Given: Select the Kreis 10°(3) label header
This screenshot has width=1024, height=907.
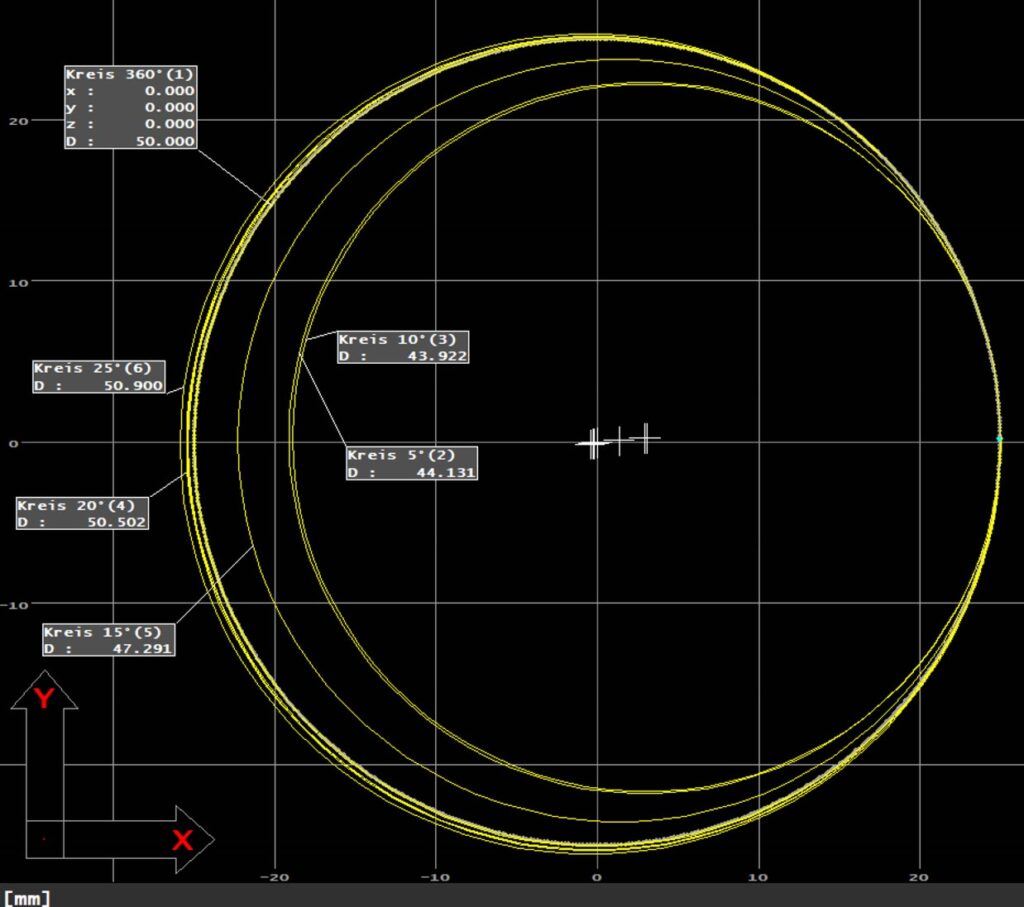Looking at the screenshot, I should 403,339.
